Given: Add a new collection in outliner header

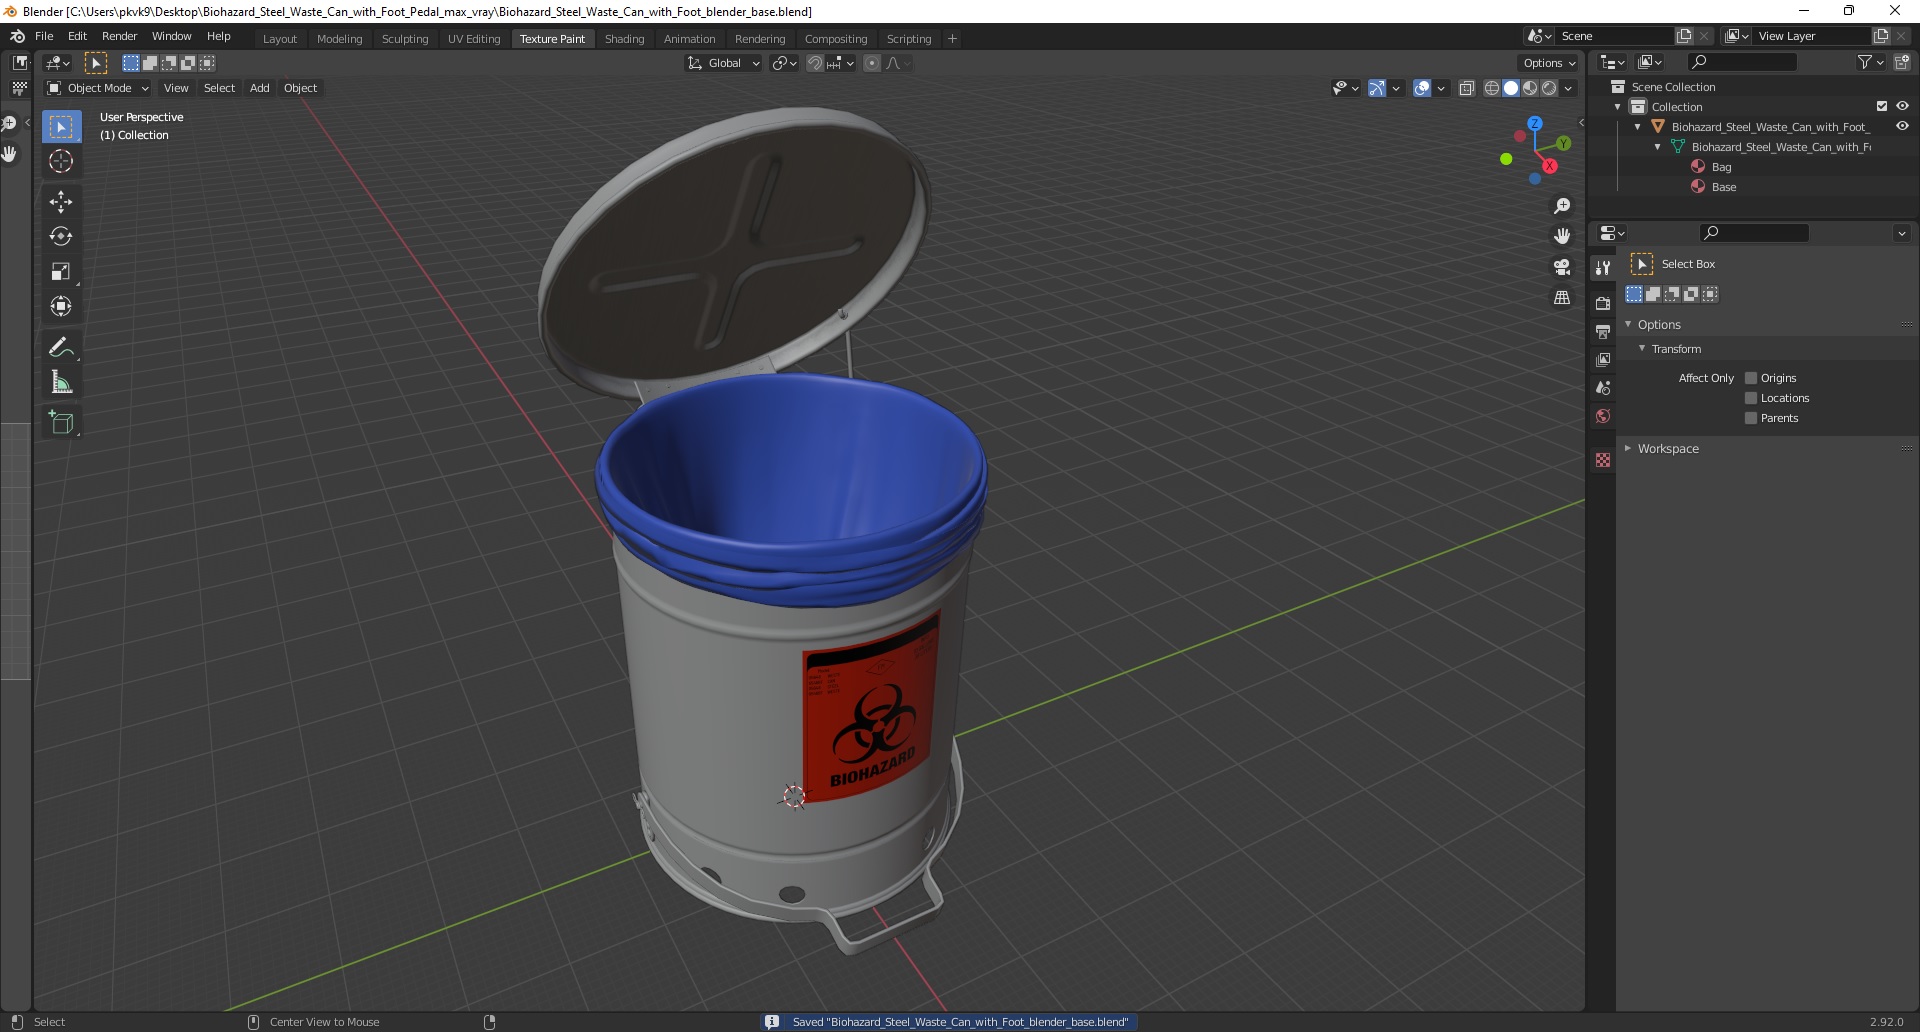Looking at the screenshot, I should coord(1901,62).
